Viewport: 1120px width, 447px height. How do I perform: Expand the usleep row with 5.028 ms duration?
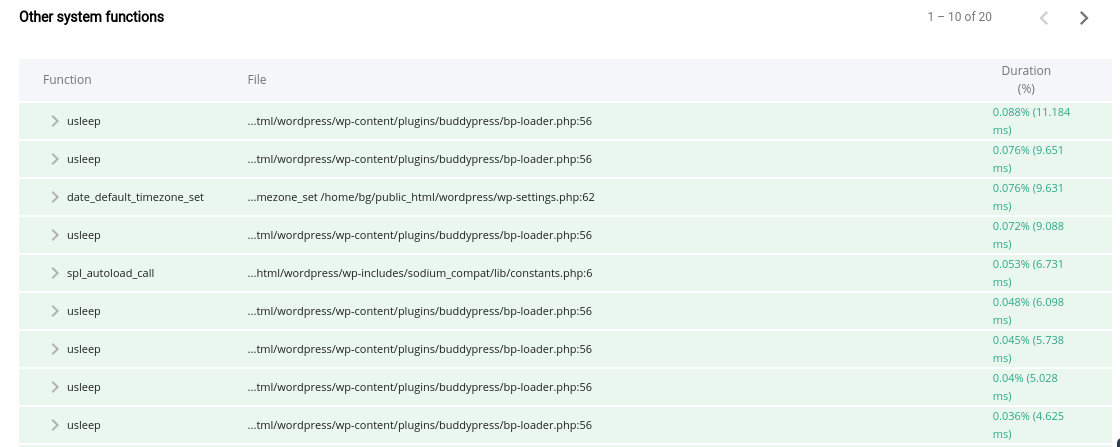coord(54,387)
